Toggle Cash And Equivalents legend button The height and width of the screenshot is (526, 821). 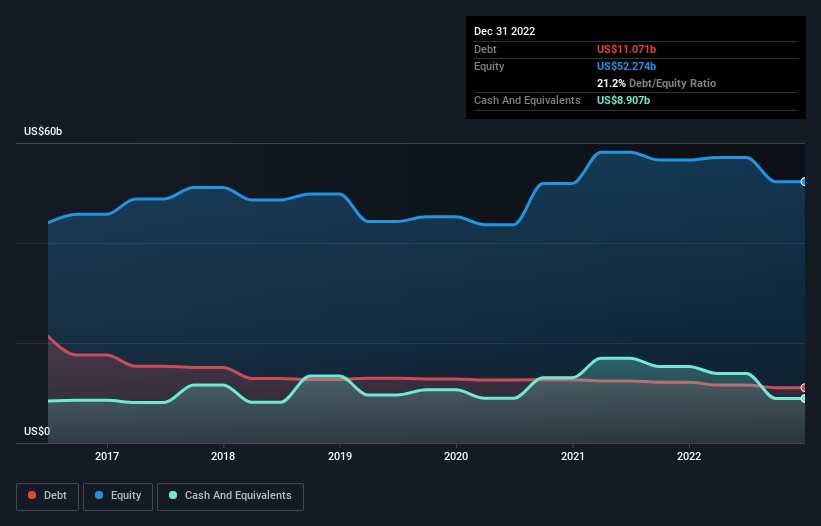(x=230, y=496)
